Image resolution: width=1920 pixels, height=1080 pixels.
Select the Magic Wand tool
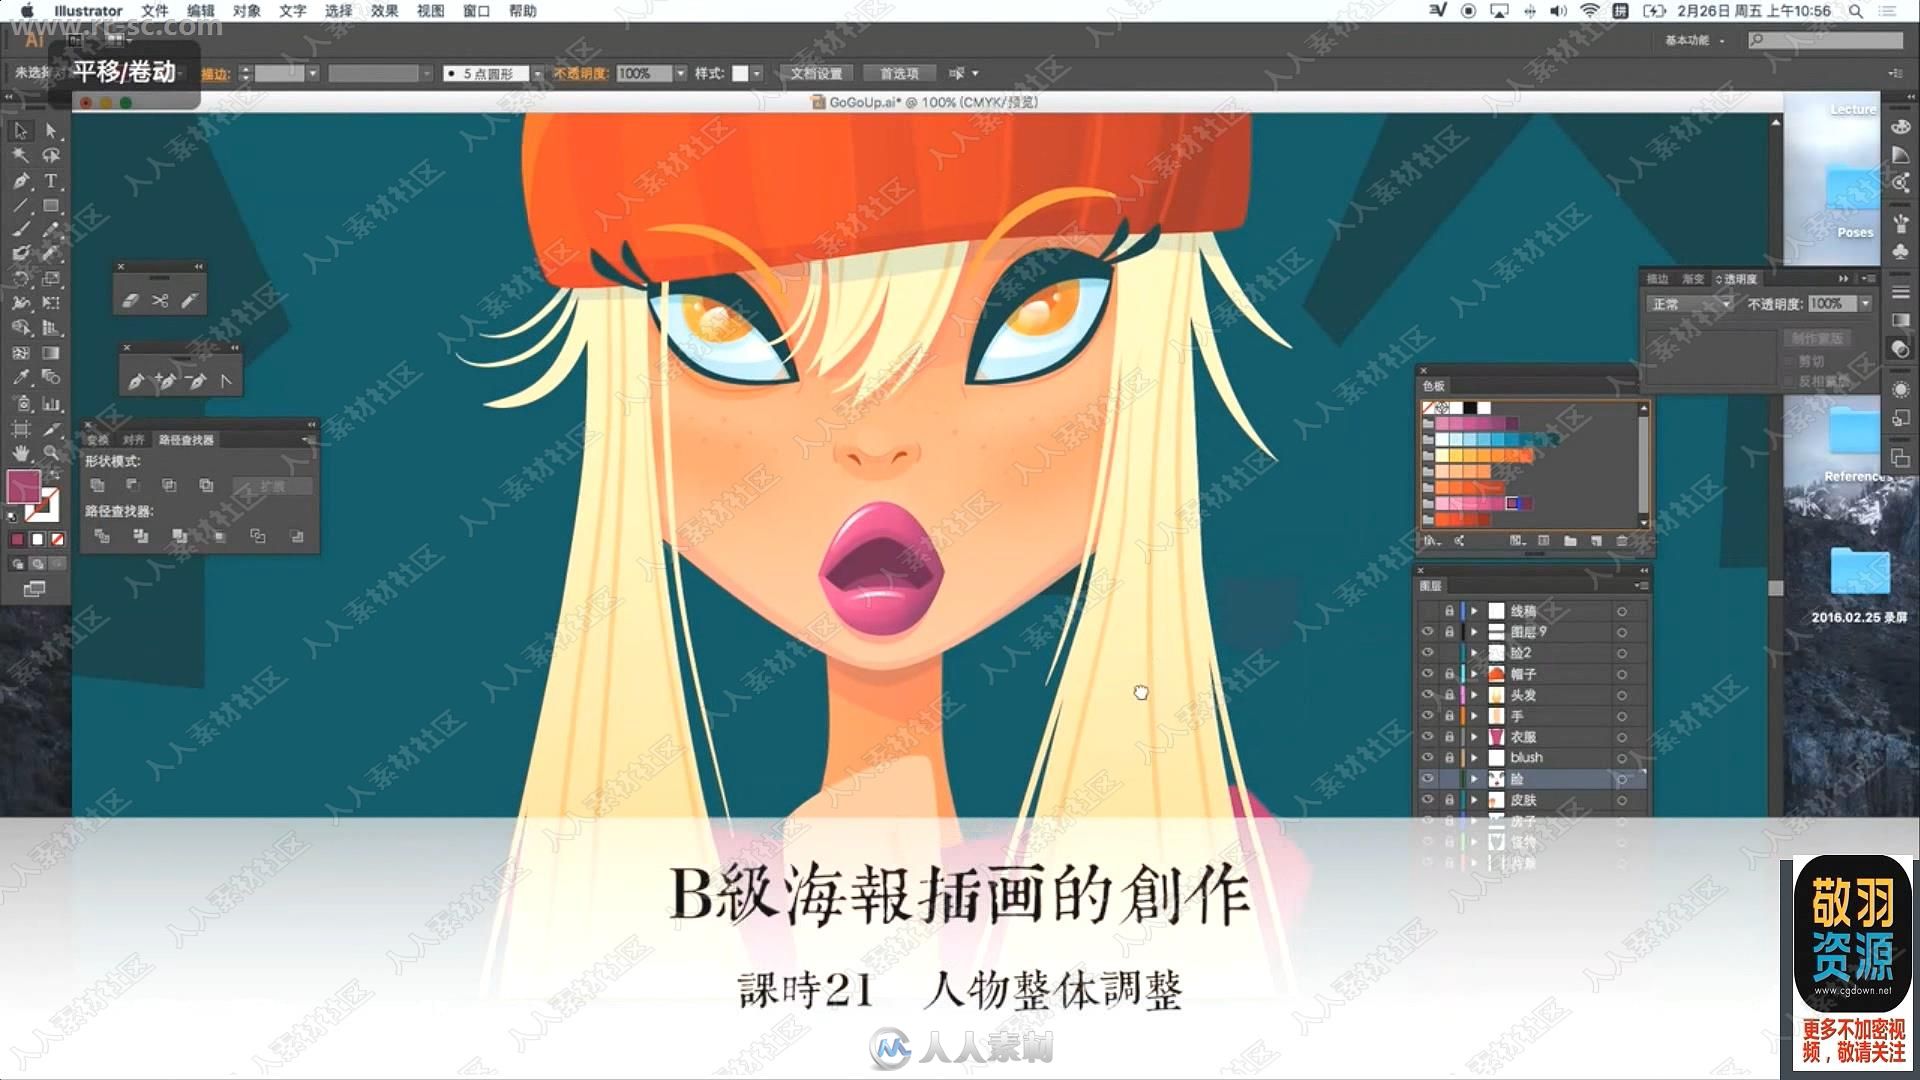point(21,156)
